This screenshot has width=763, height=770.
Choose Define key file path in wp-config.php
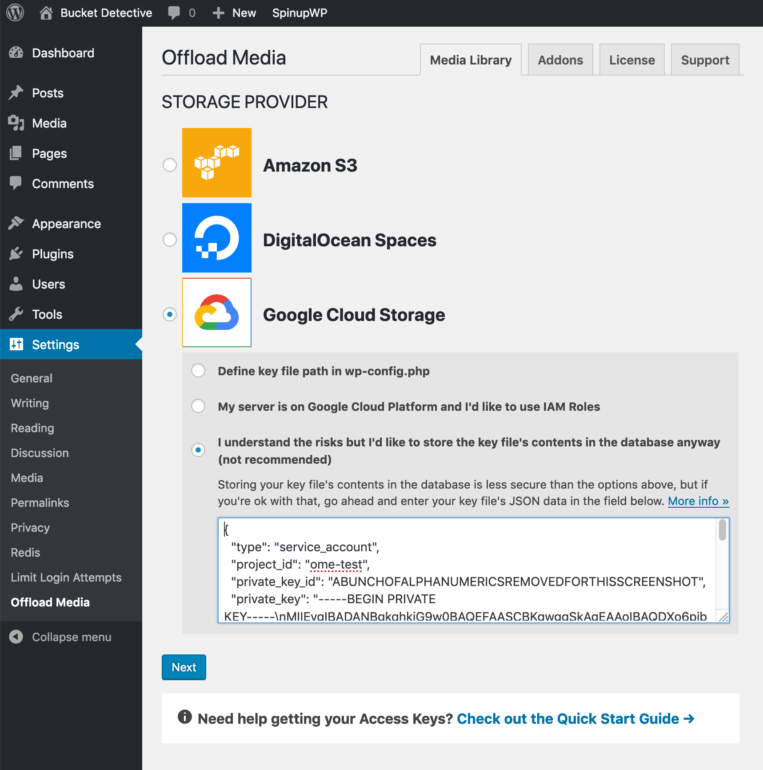(198, 371)
